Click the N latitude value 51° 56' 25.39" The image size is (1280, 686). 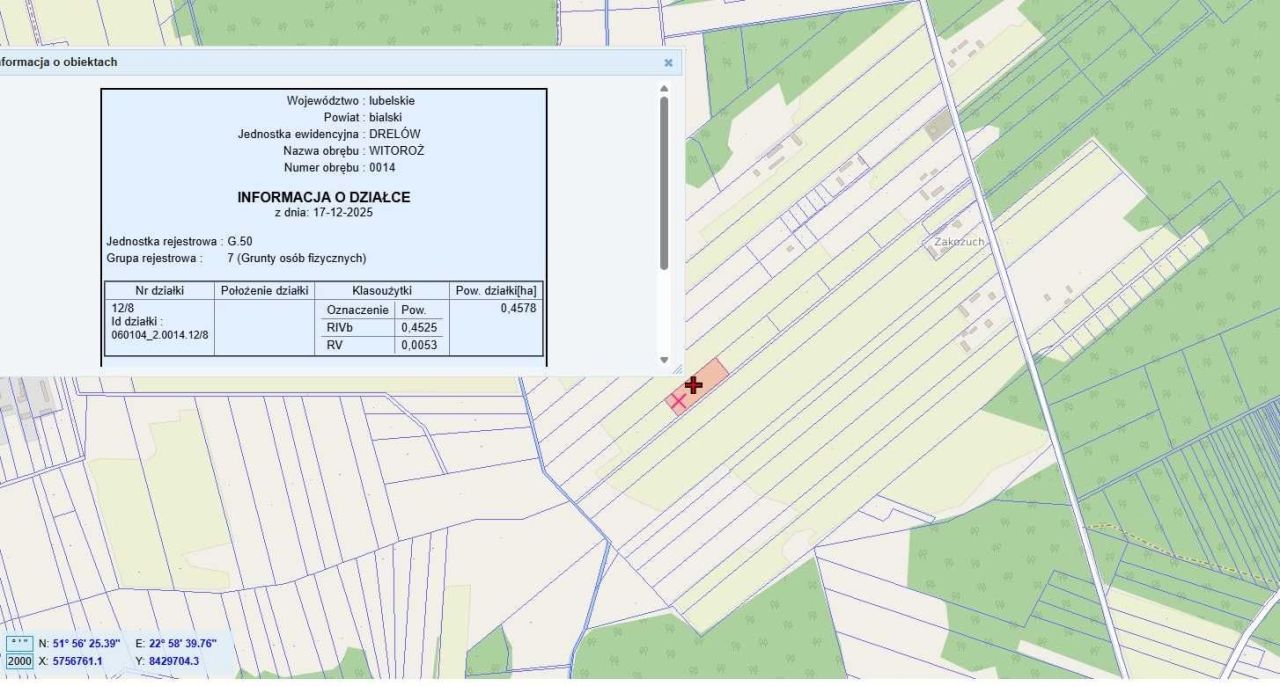[86, 643]
